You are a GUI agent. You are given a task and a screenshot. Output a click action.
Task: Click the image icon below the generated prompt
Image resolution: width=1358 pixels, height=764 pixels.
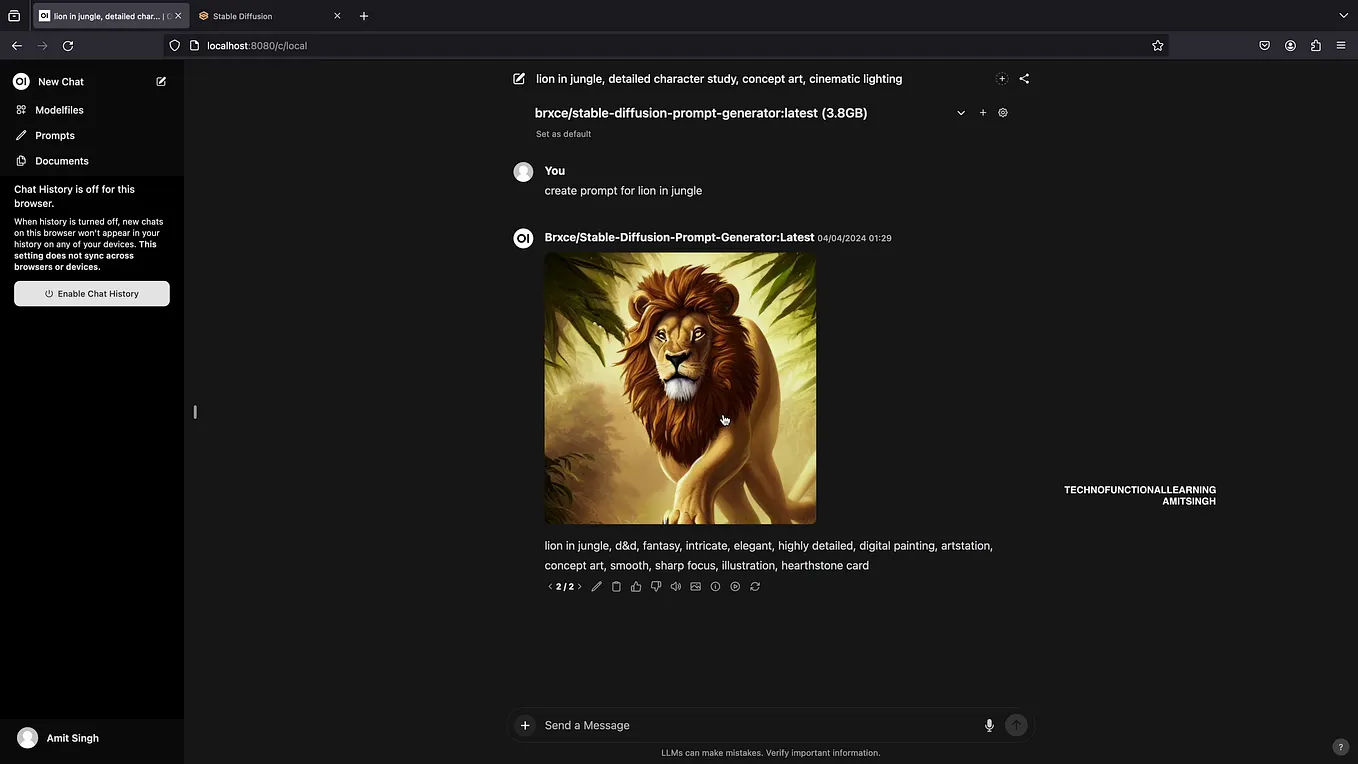(x=695, y=586)
